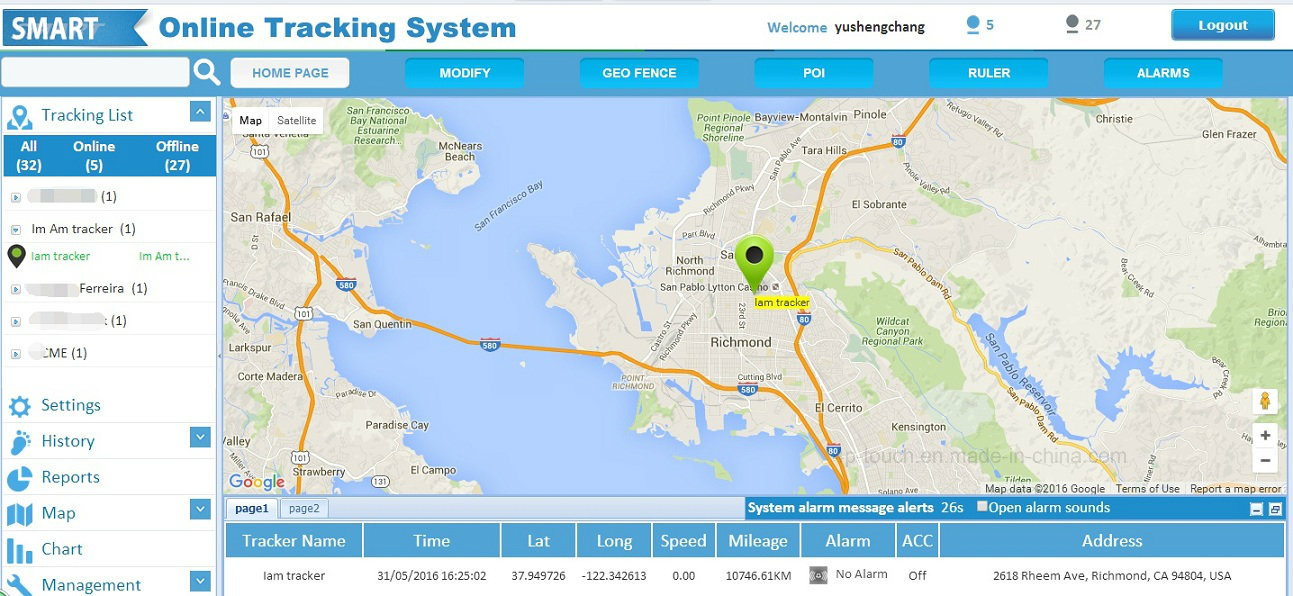1293x596 pixels.
Task: Click the History footprints icon
Action: pos(19,442)
